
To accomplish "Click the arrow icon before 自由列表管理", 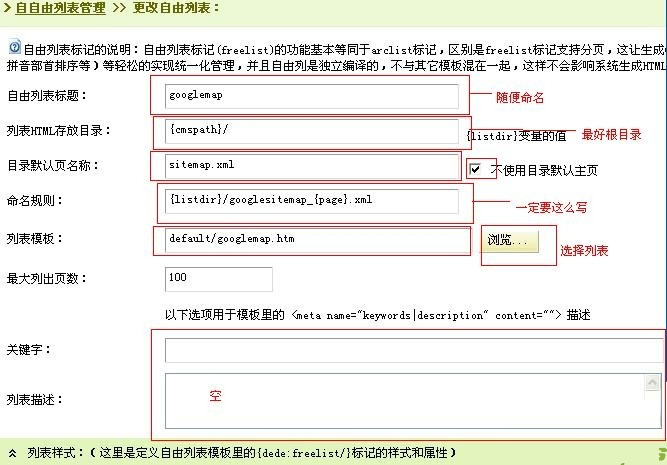I will [7, 7].
